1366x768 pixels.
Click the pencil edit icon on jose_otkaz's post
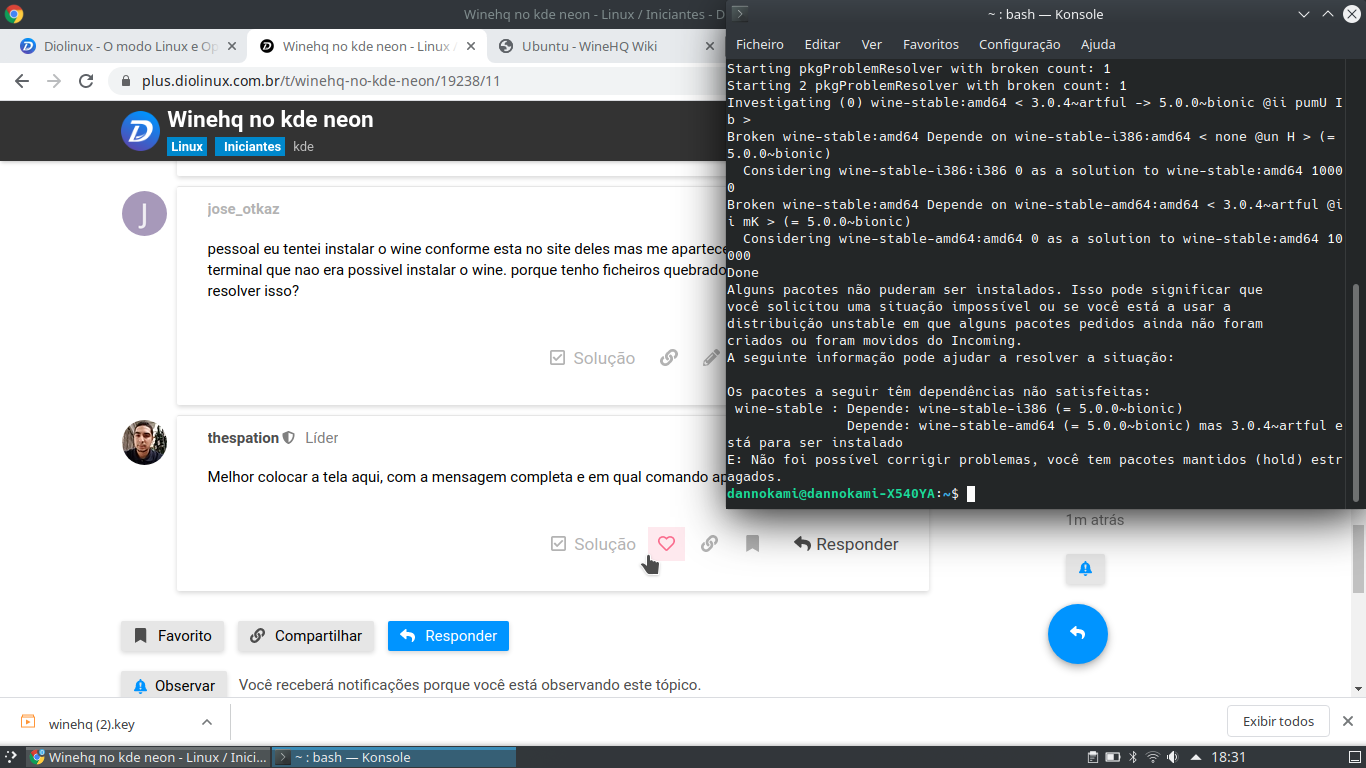[711, 358]
